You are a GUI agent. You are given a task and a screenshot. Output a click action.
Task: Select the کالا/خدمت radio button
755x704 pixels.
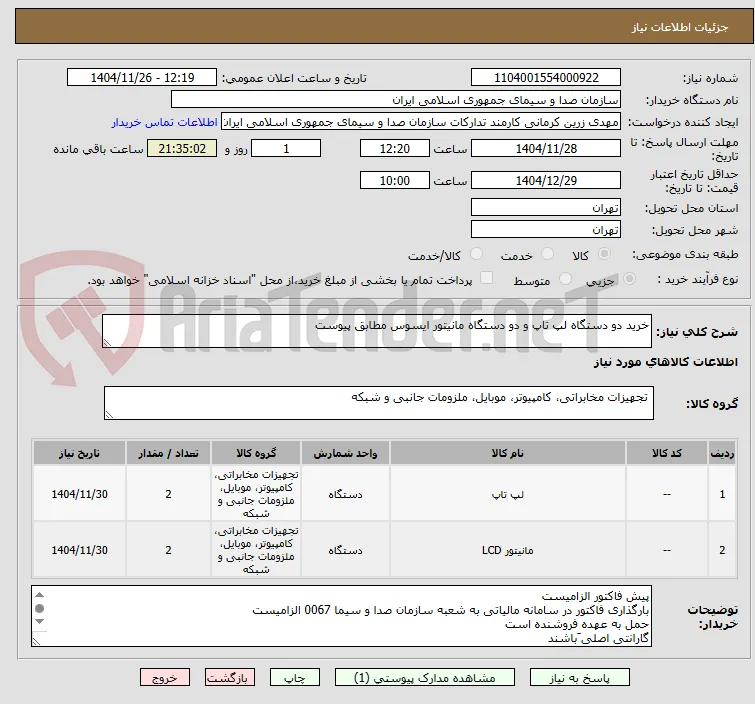476,254
